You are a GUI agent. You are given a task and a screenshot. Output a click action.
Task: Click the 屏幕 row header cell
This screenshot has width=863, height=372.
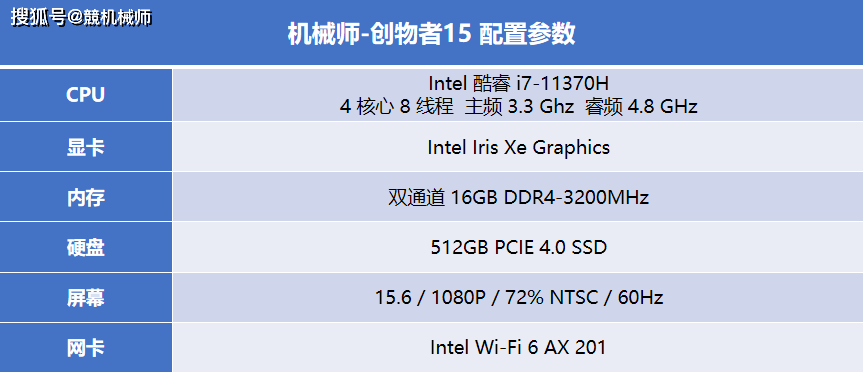pyautogui.click(x=86, y=298)
